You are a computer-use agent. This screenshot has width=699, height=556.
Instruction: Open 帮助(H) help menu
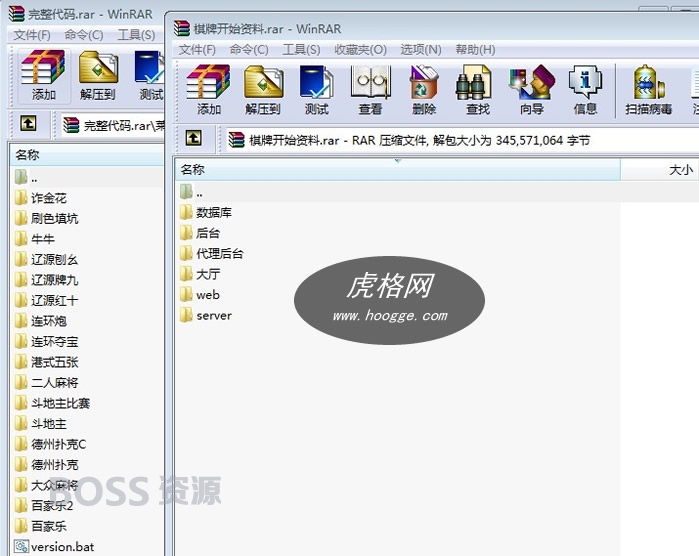[475, 49]
